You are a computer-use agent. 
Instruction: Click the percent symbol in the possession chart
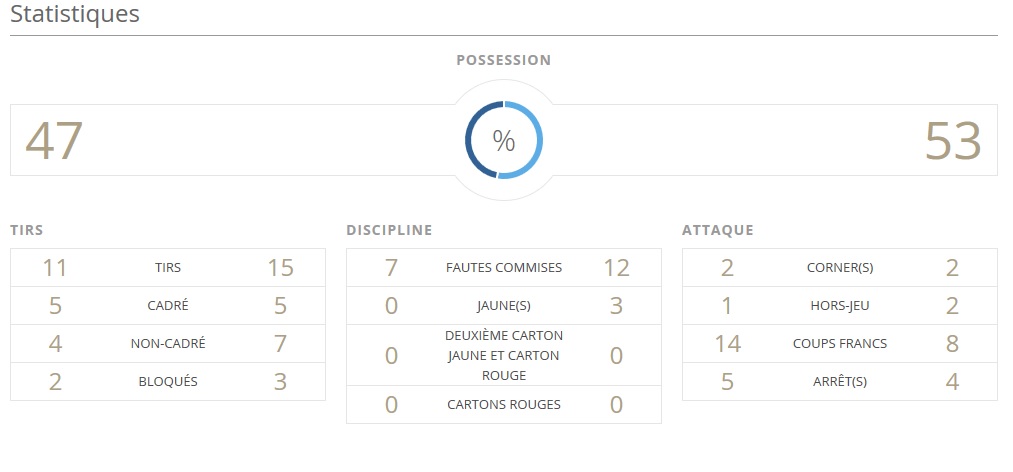pos(504,141)
